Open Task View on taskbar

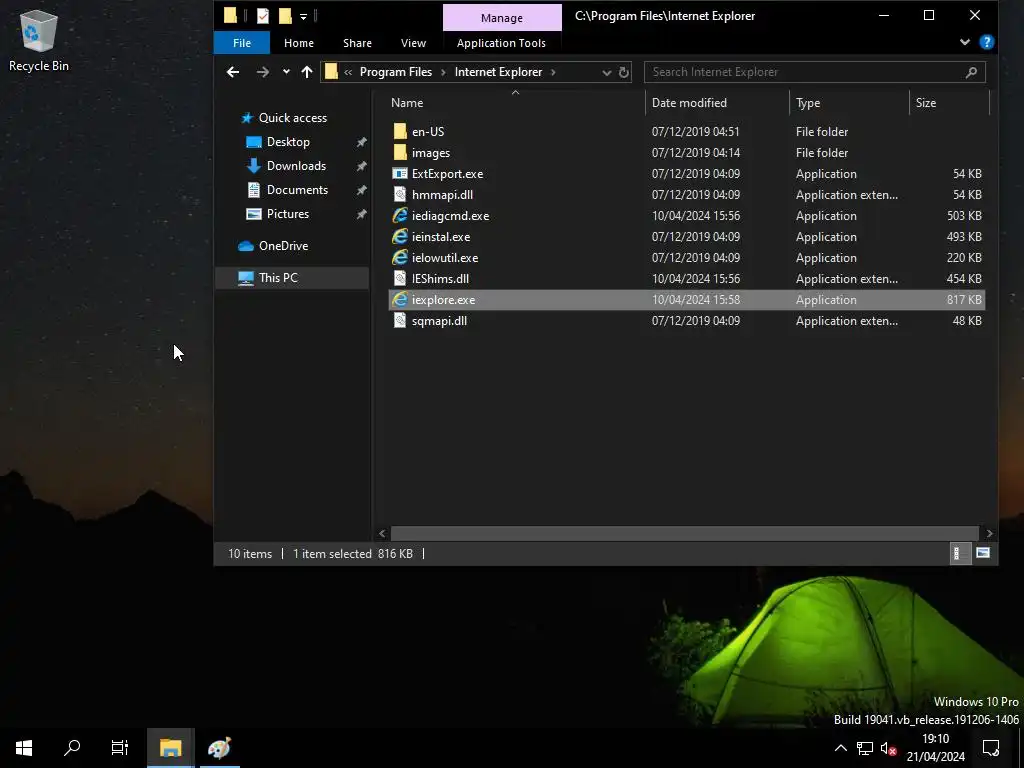pos(120,748)
